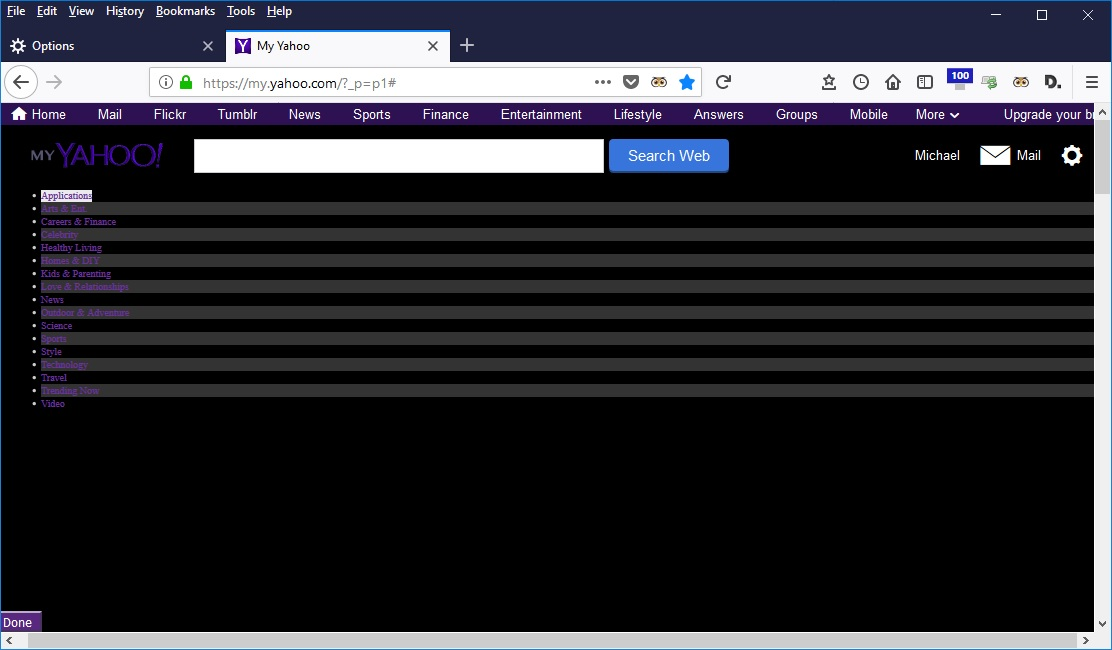Select the My Yahoo tab

(x=338, y=46)
